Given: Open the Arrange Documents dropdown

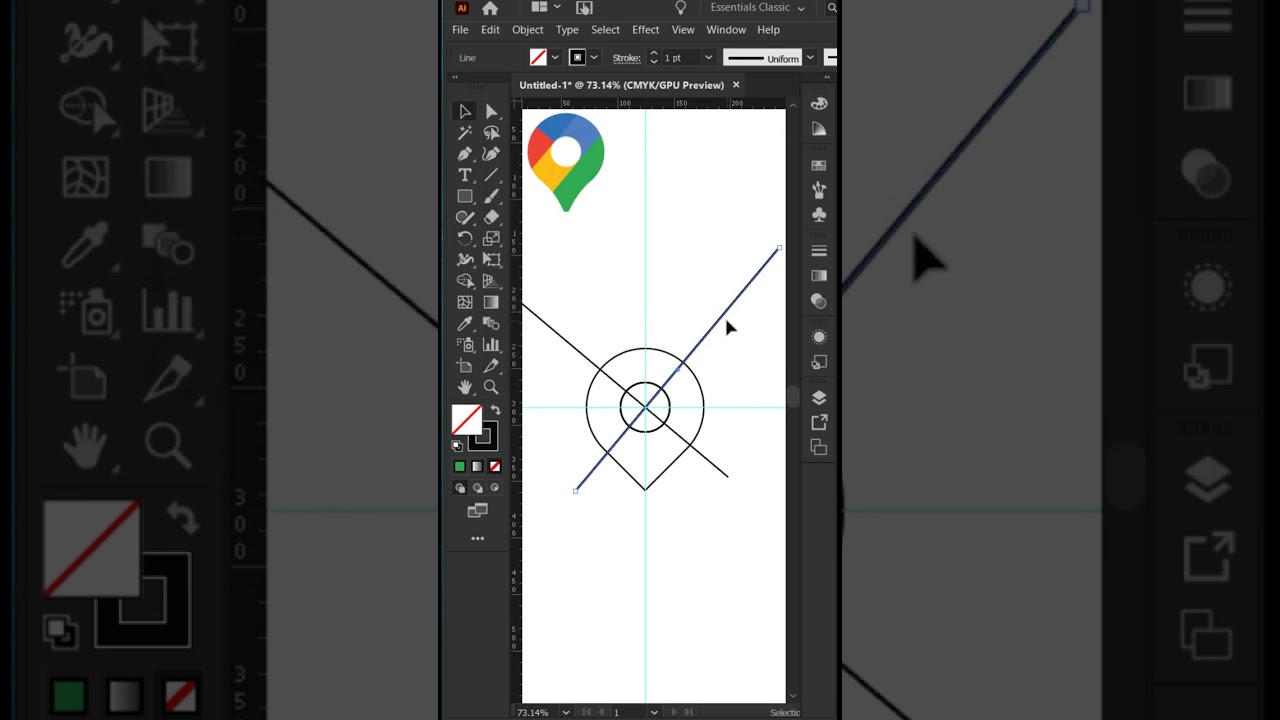Looking at the screenshot, I should coord(546,7).
